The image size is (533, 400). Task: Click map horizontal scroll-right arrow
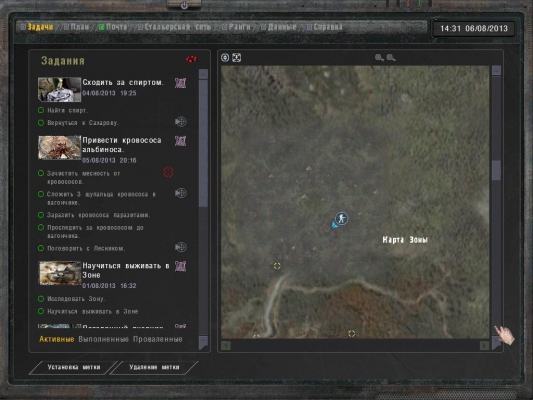tap(484, 346)
